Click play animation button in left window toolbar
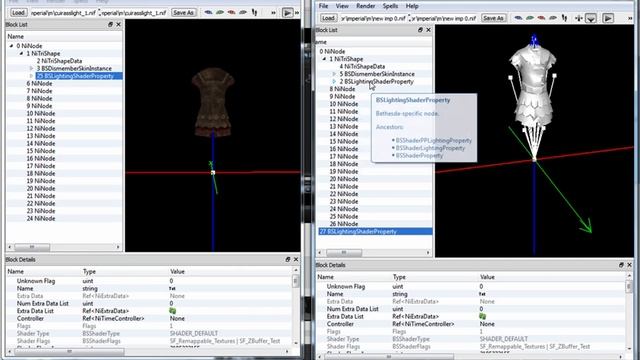 coord(287,13)
